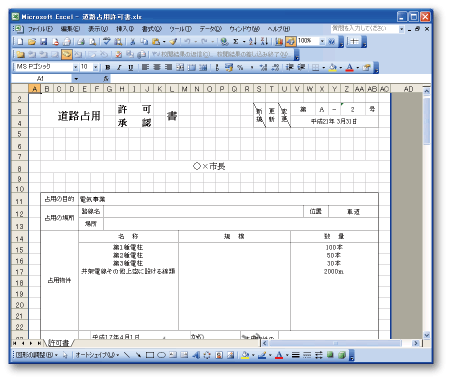
Task: Open a file with the folder icon
Action: pyautogui.click(x=32, y=42)
